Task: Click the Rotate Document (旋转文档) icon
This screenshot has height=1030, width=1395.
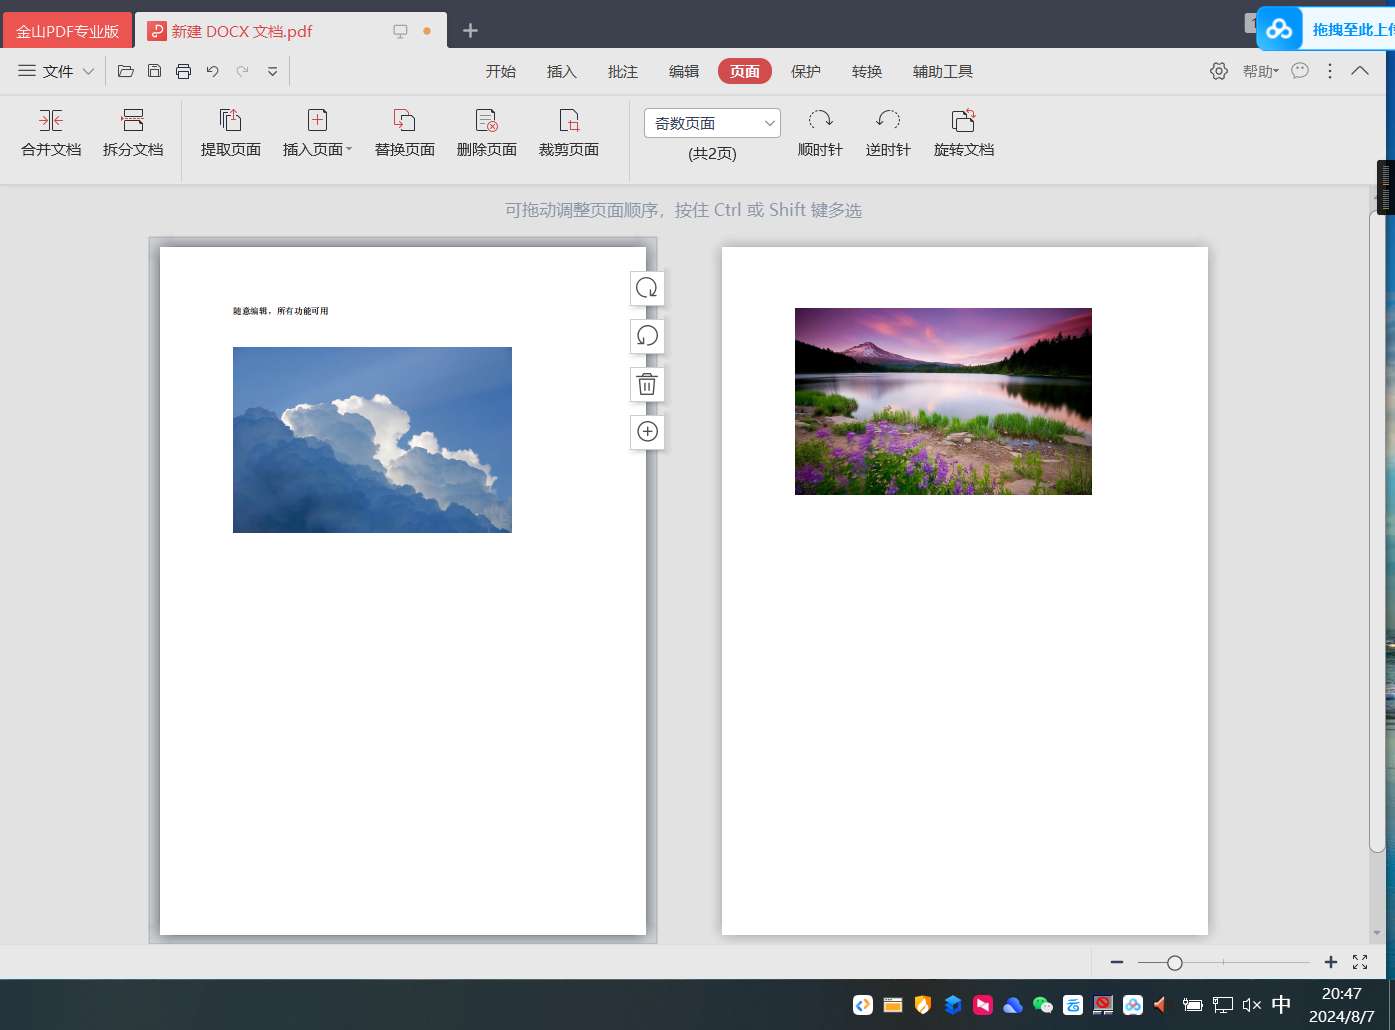Action: pyautogui.click(x=963, y=121)
